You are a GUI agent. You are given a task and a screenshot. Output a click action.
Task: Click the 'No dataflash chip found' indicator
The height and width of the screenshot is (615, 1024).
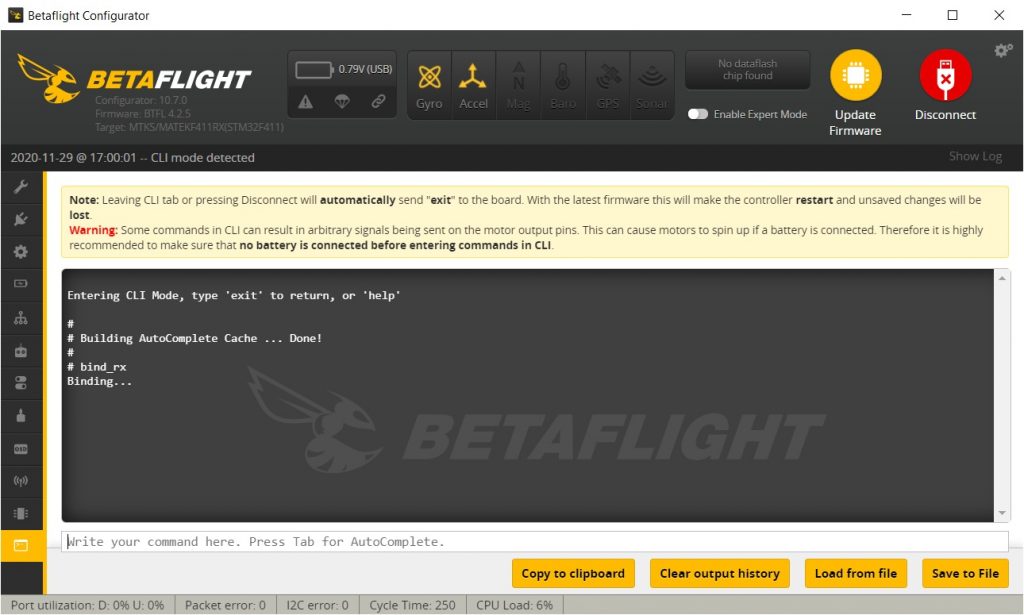pos(748,70)
